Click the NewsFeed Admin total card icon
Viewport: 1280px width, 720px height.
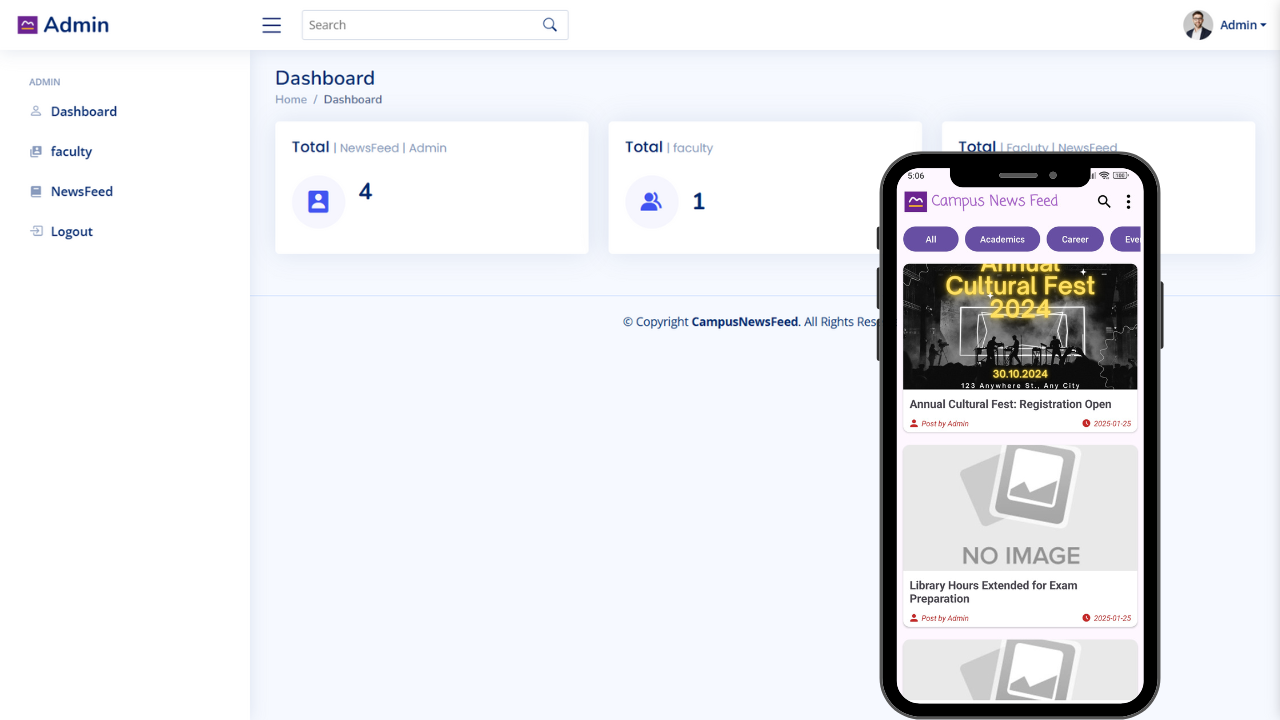318,202
